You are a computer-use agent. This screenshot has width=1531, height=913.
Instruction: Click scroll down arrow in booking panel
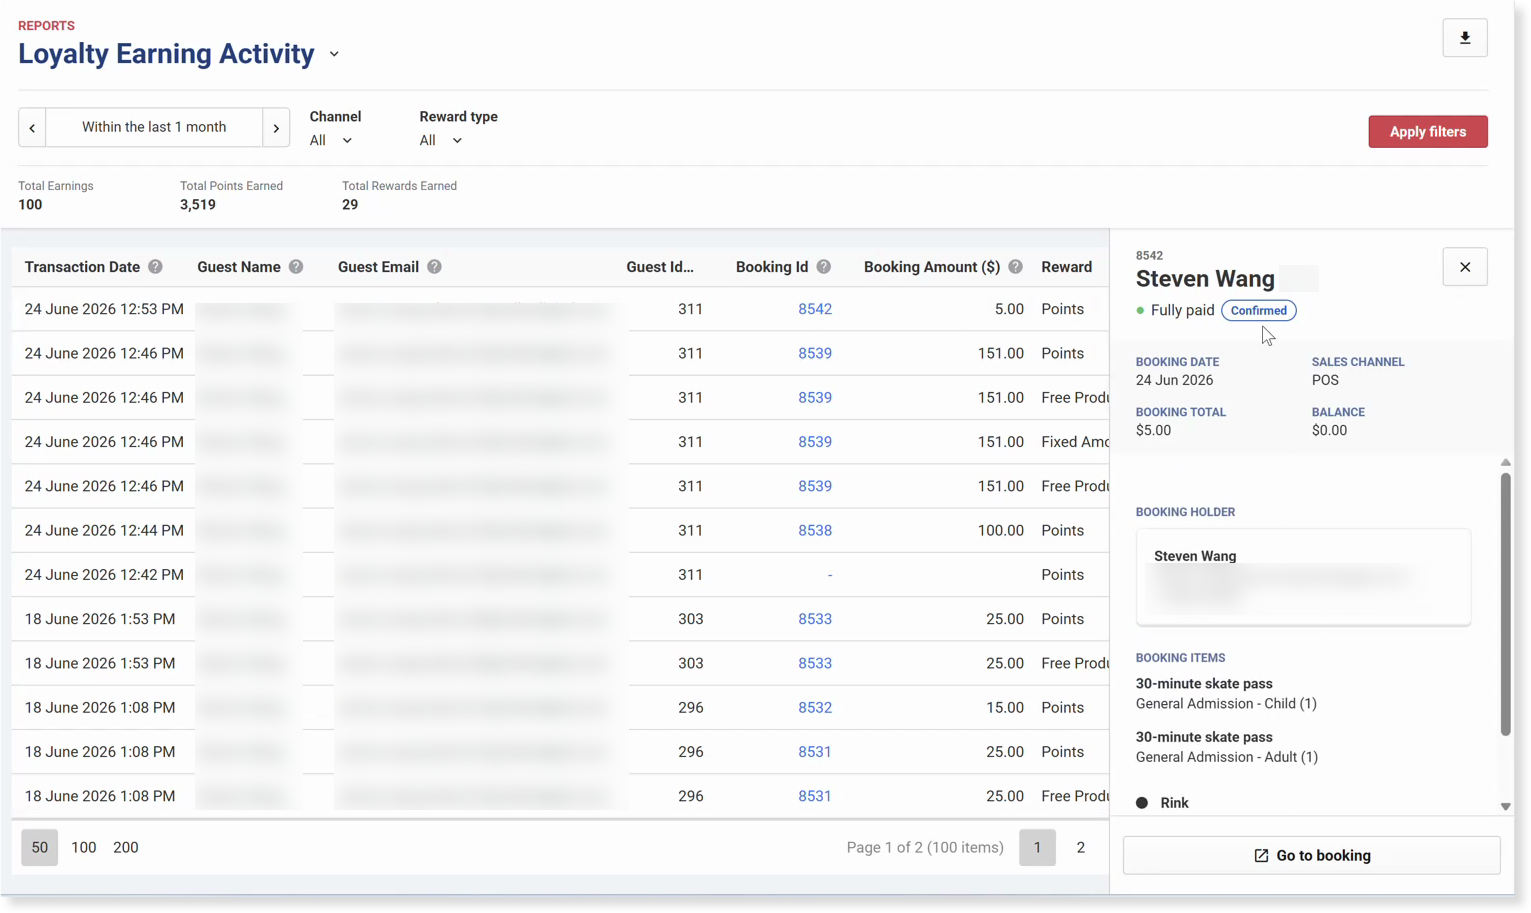pos(1505,806)
